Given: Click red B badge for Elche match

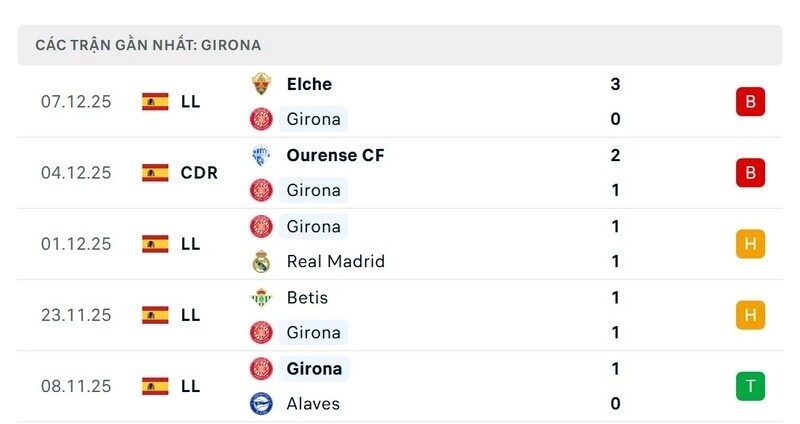Looking at the screenshot, I should pos(750,102).
